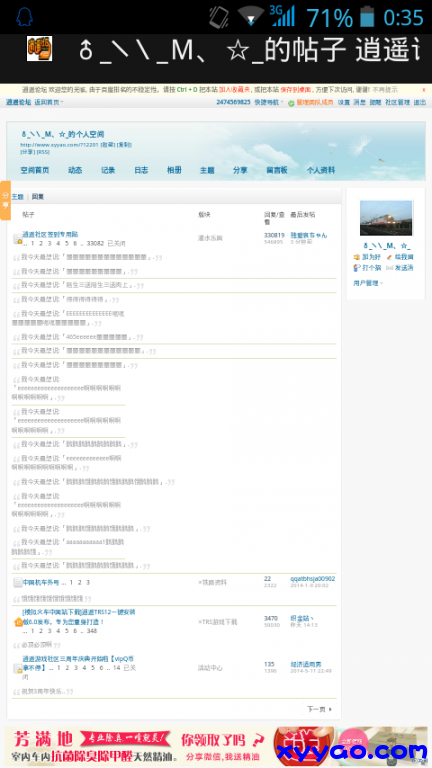Switch to the 空间首页 tab
The width and height of the screenshot is (432, 768).
[x=35, y=170]
